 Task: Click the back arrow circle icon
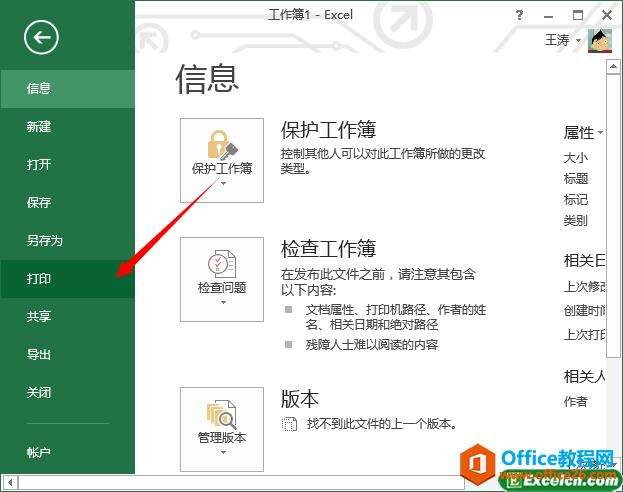[41, 37]
